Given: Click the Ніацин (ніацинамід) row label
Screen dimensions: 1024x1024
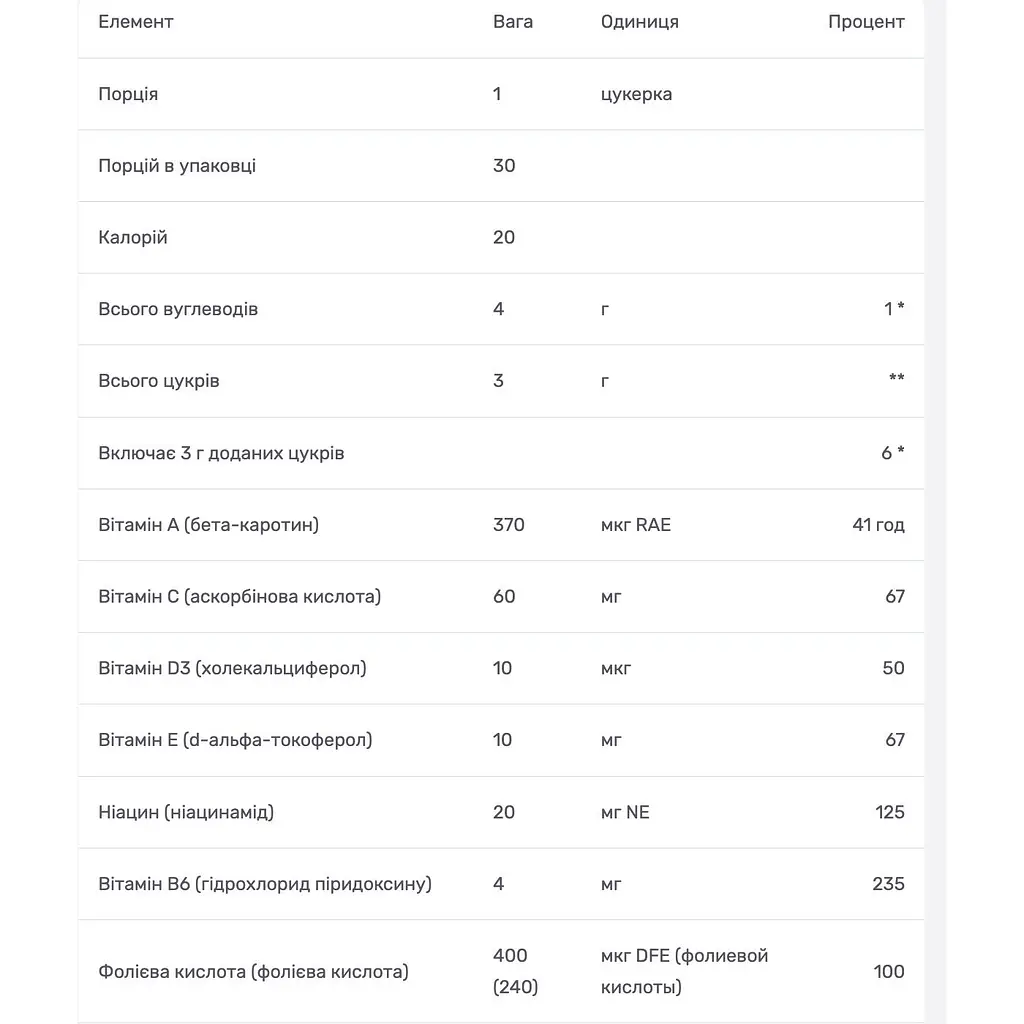Looking at the screenshot, I should pos(186,812).
